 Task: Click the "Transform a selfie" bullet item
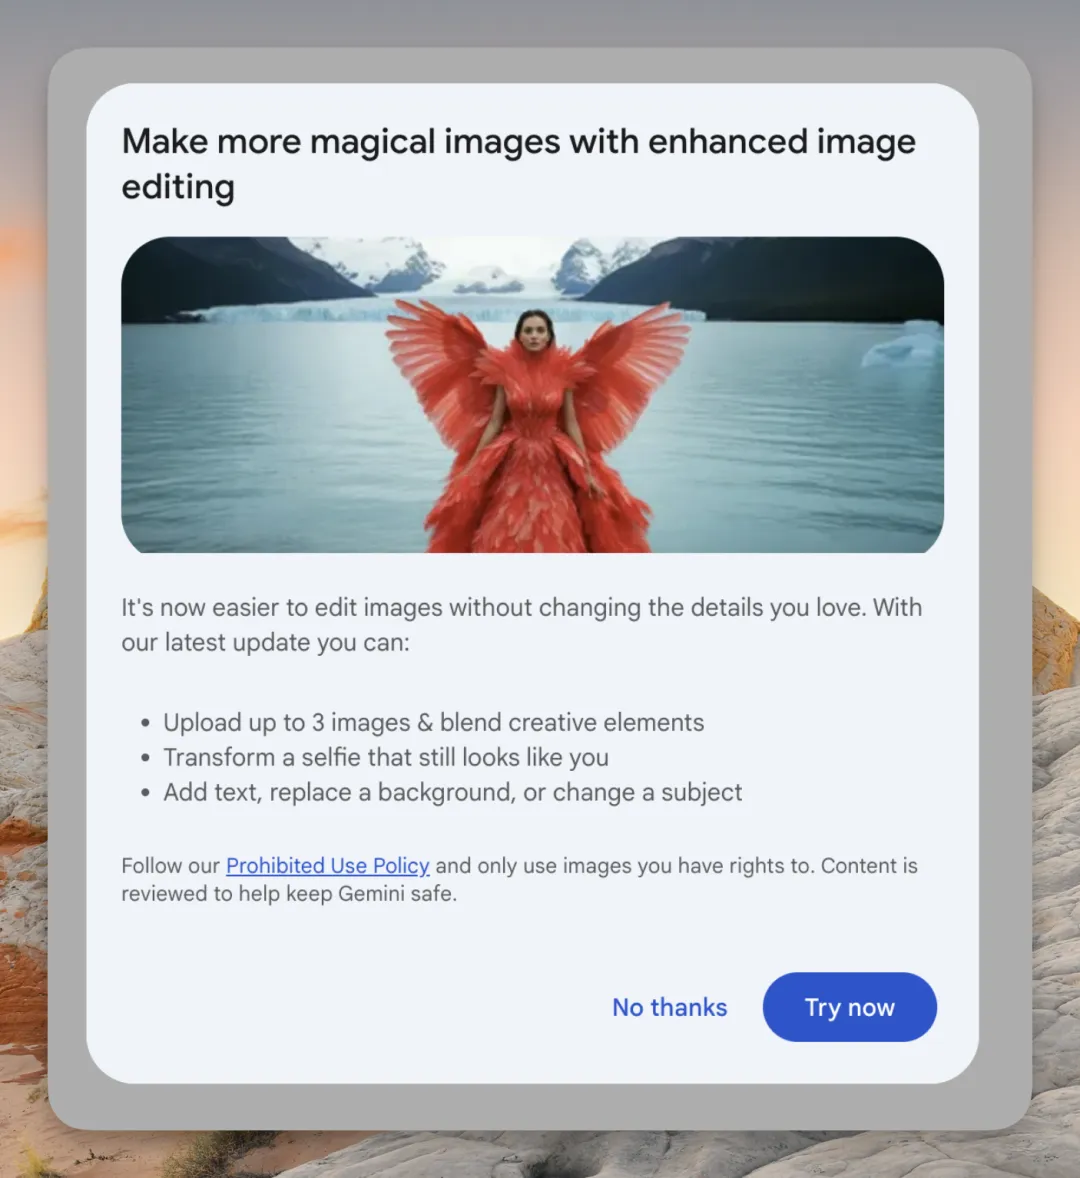(x=386, y=757)
